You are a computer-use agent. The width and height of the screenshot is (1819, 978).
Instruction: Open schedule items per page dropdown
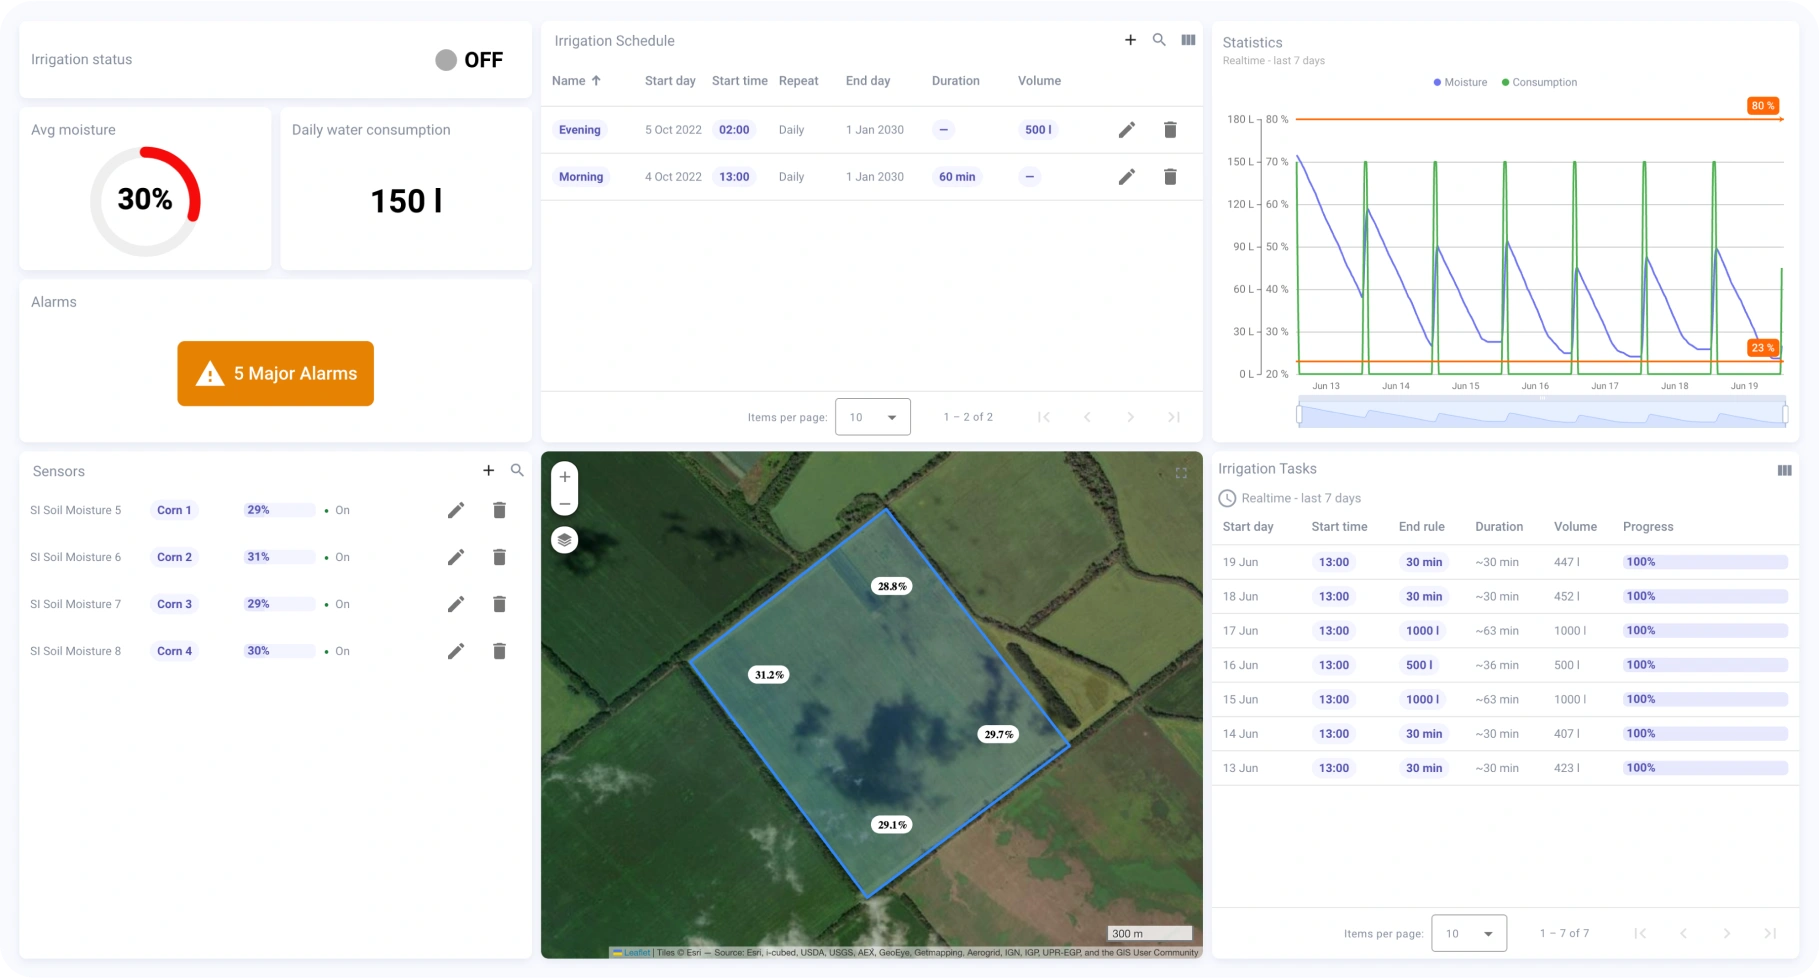click(x=872, y=417)
